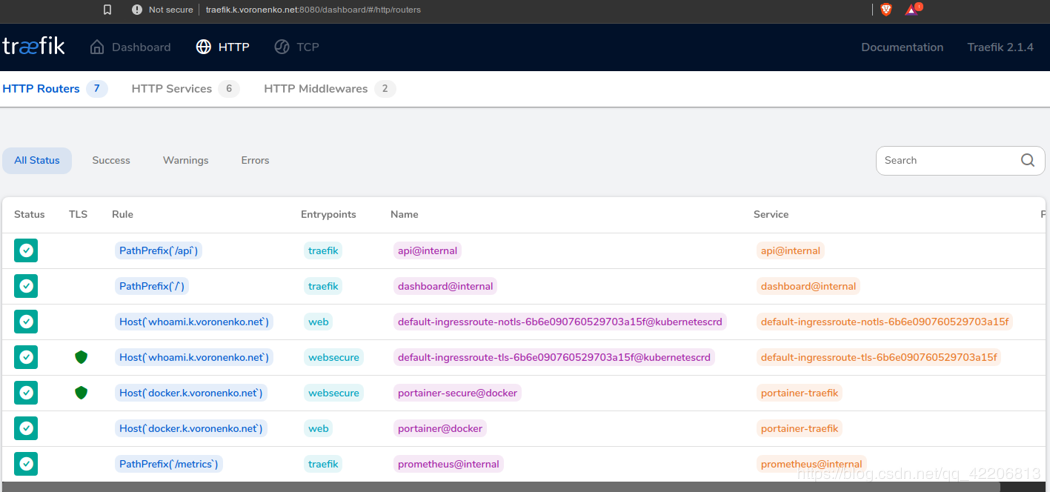Screen dimensions: 1050x492
Task: Click the success status icon for api@internal
Action: coord(26,251)
